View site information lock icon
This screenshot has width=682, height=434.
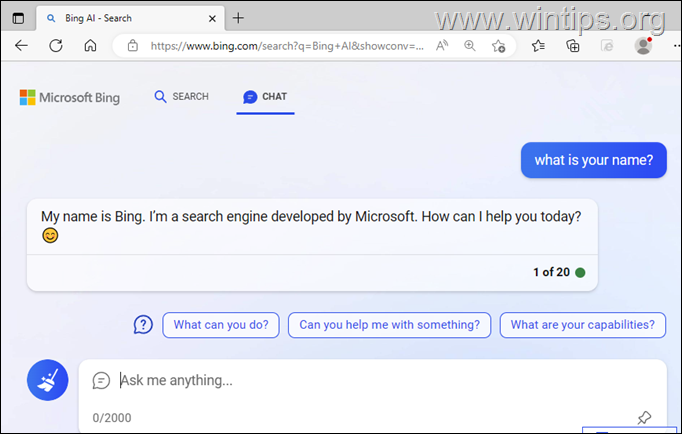pos(133,46)
